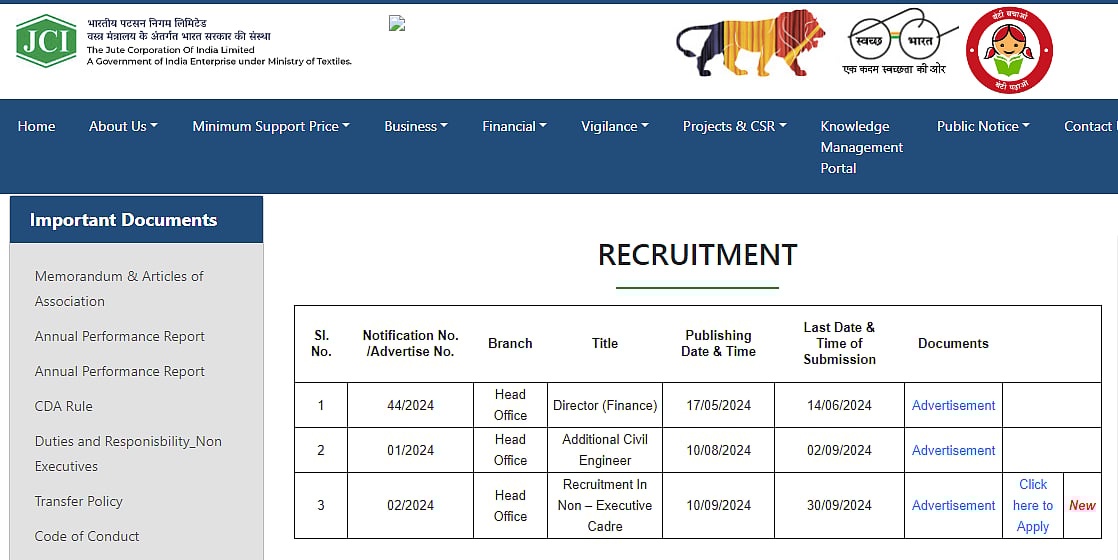This screenshot has height=560, width=1118.
Task: Click the 'Notification No. /Advertise No.' header
Action: tap(411, 343)
